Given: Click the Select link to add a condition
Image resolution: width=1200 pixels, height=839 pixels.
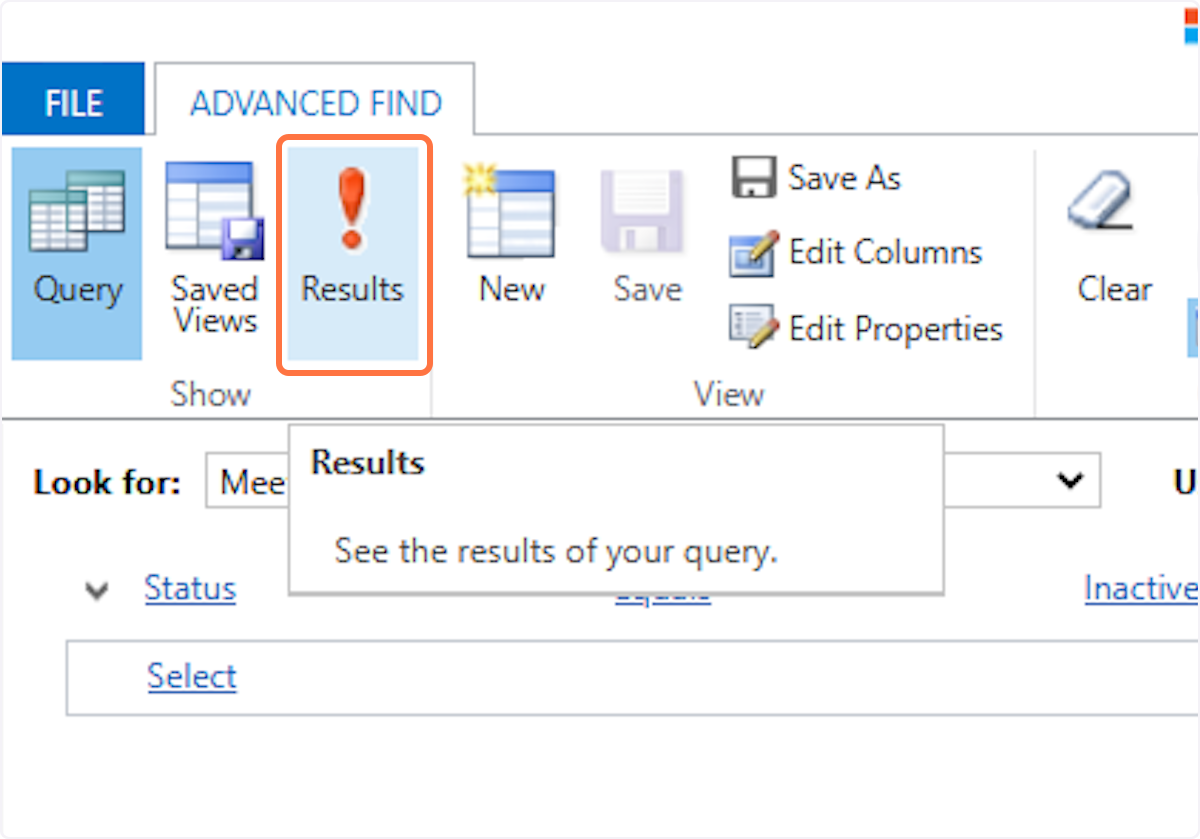Looking at the screenshot, I should pyautogui.click(x=192, y=677).
